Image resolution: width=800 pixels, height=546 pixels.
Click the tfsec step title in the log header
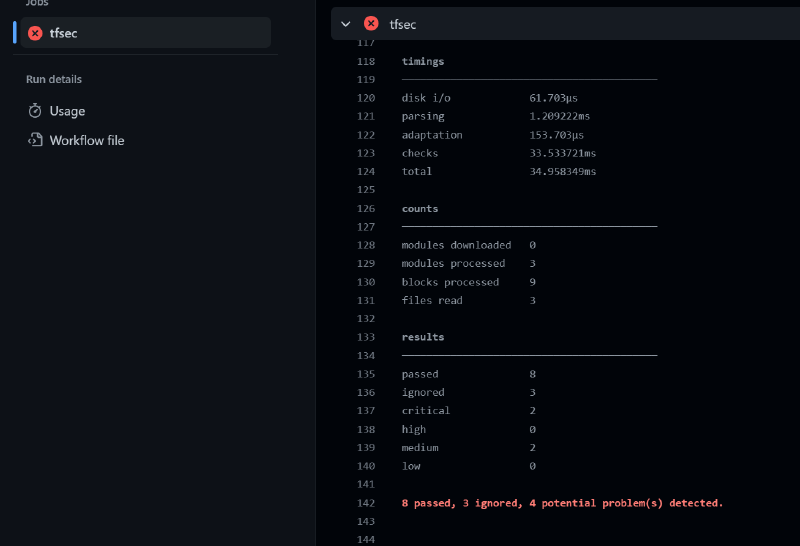403,24
